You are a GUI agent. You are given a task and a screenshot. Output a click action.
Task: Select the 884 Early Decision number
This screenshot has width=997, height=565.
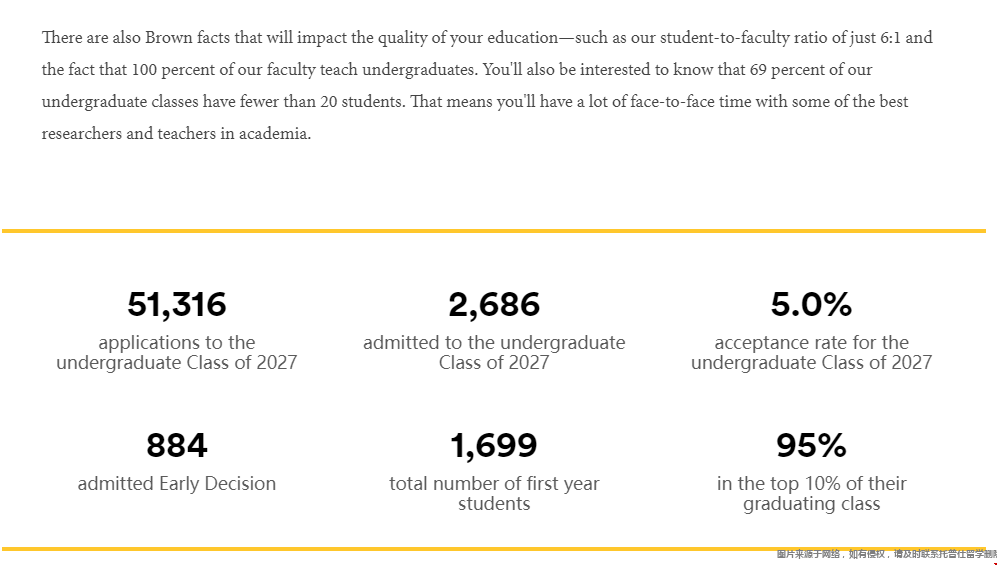pyautogui.click(x=177, y=445)
